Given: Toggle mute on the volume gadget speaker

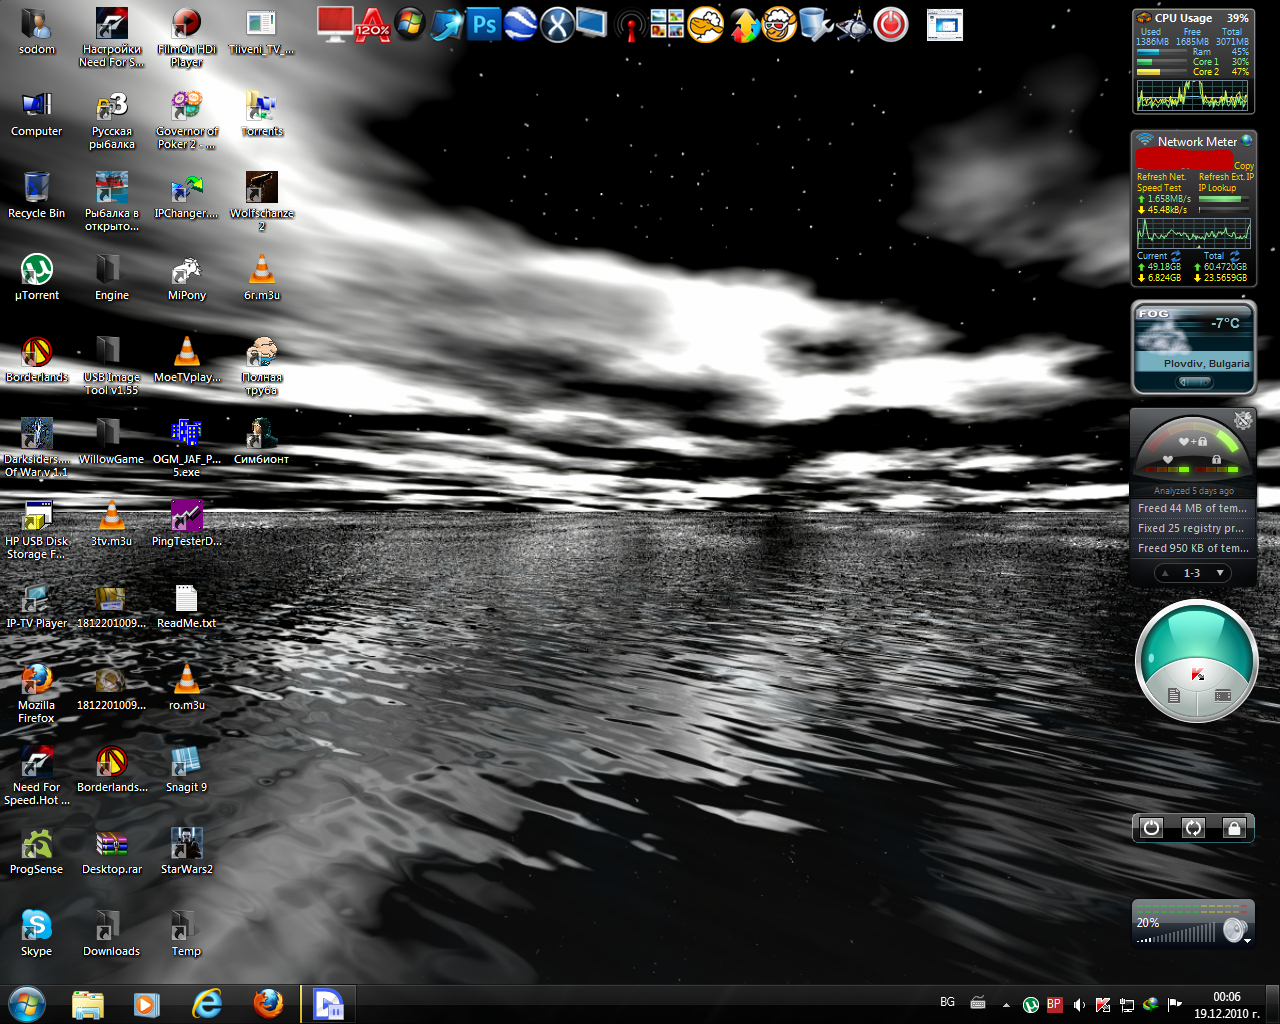Looking at the screenshot, I should [1234, 930].
